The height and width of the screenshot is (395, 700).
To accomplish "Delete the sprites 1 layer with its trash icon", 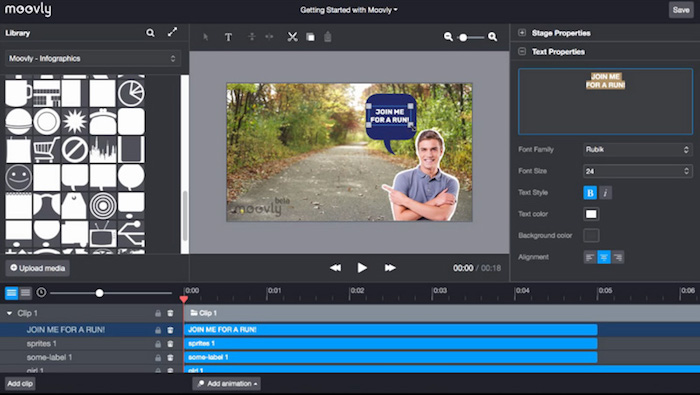I will pos(170,344).
